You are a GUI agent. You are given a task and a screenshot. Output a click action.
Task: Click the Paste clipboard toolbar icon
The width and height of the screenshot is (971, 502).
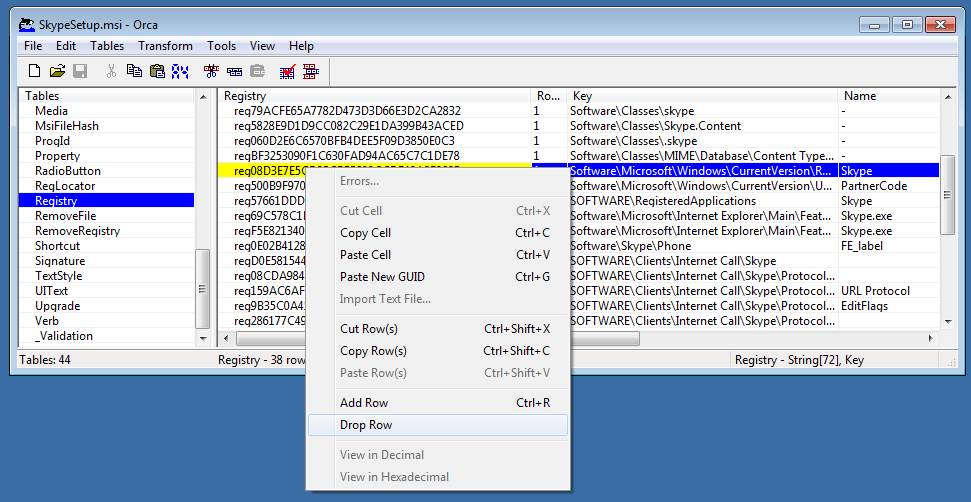coord(157,71)
